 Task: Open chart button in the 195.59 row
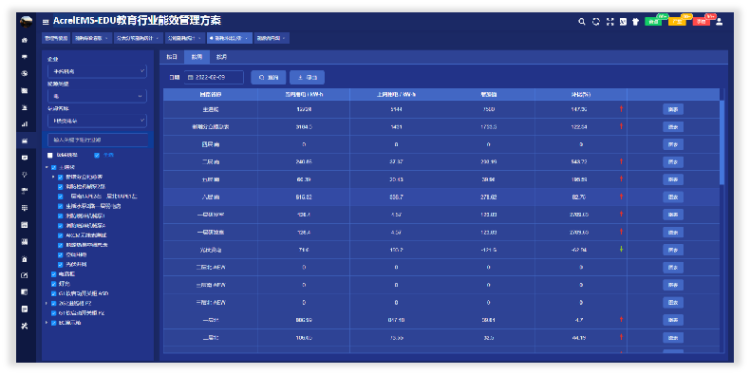coord(673,179)
